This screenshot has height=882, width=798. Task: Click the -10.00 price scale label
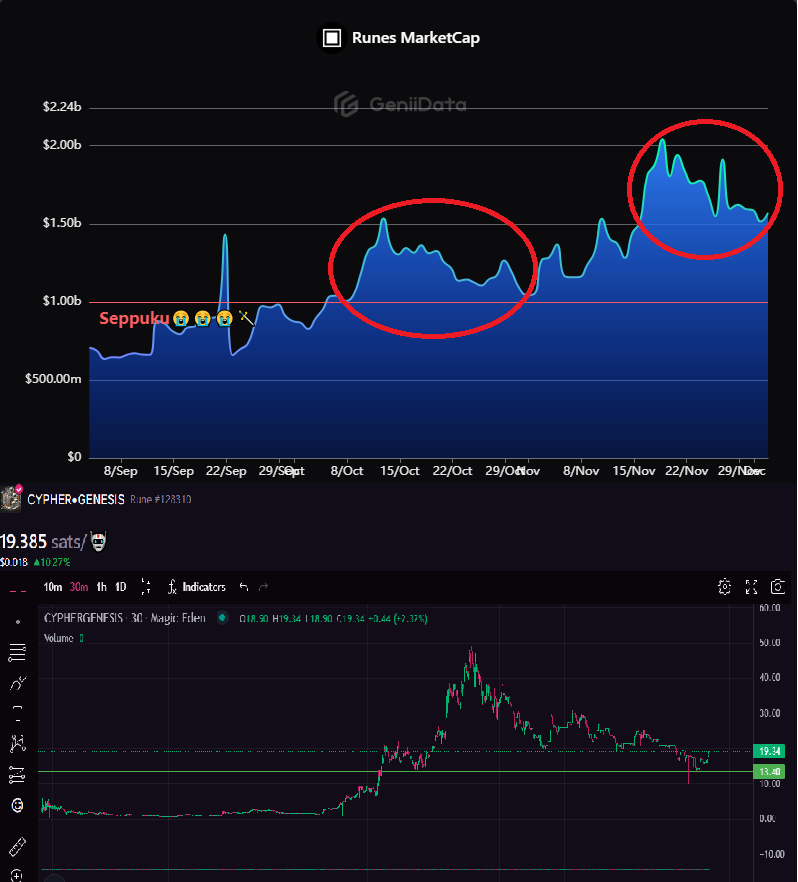772,854
